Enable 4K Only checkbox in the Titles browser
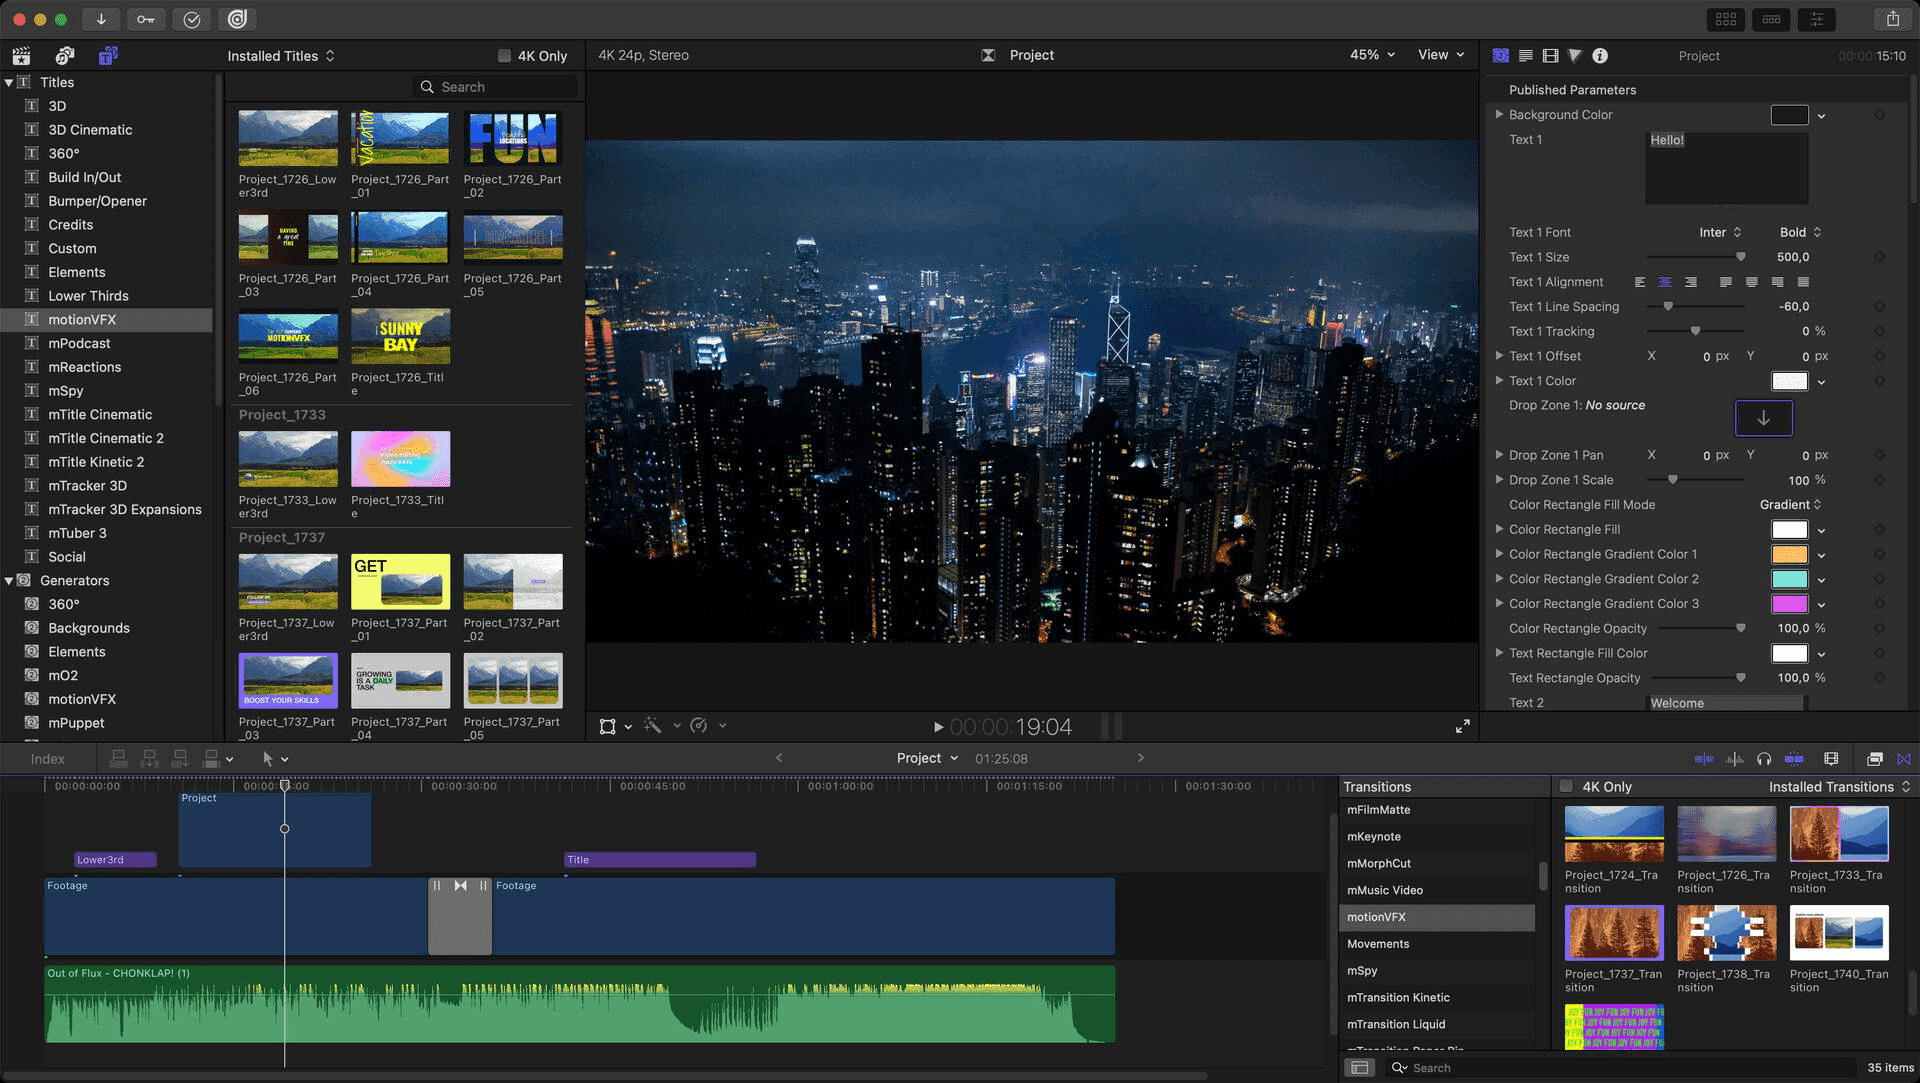This screenshot has height=1083, width=1920. (x=505, y=56)
